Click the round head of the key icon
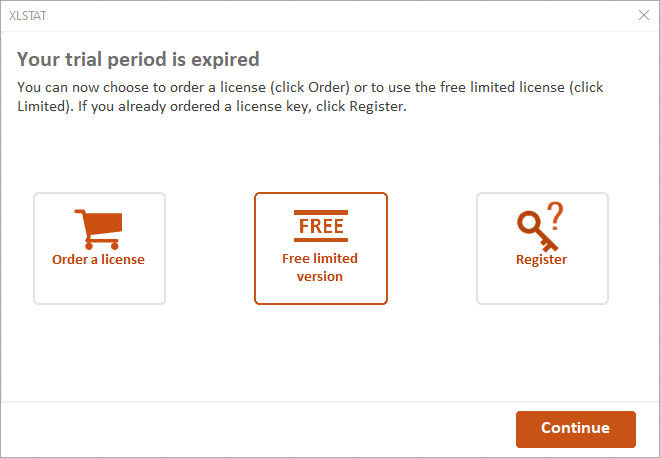The height and width of the screenshot is (458, 660). tap(528, 222)
